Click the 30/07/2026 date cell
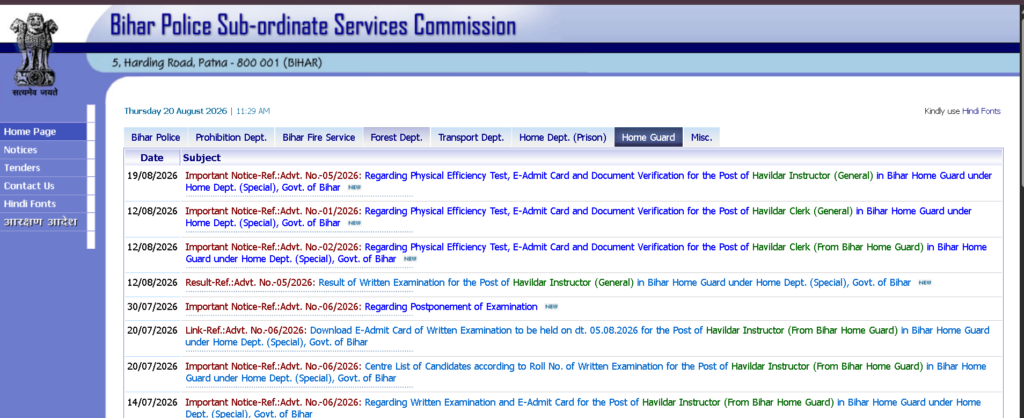Image resolution: width=1024 pixels, height=418 pixels. 152,306
